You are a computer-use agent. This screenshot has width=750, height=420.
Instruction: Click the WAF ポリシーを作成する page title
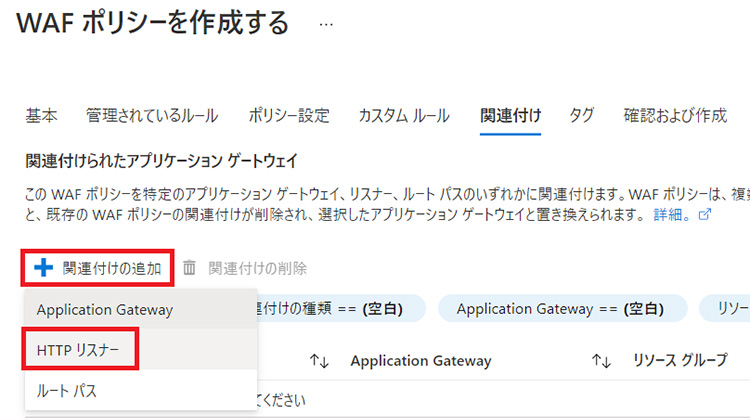pos(153,23)
